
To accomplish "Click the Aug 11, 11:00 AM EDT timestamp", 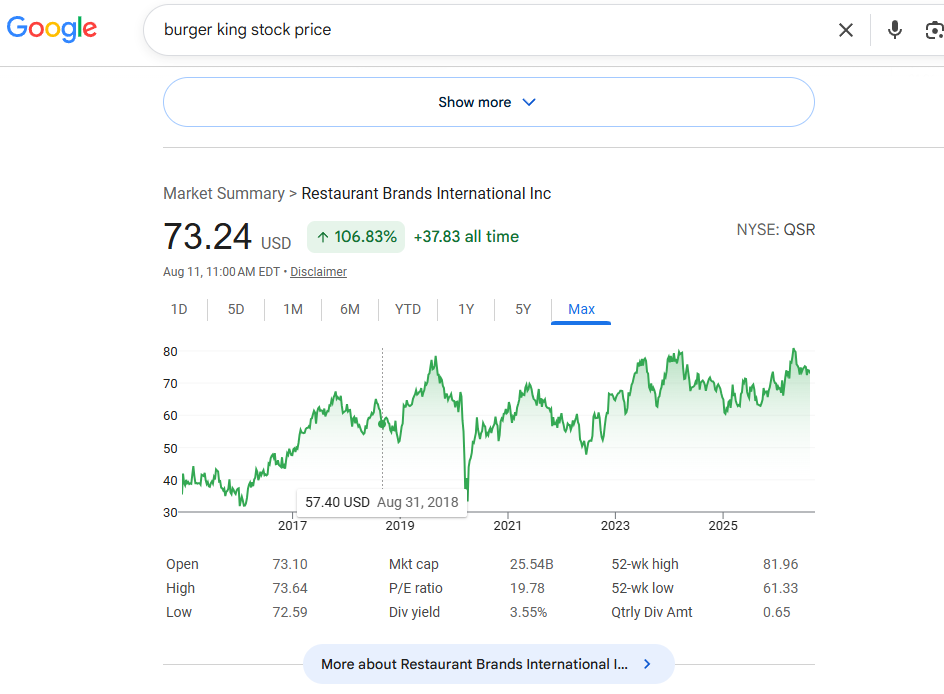I will [221, 271].
